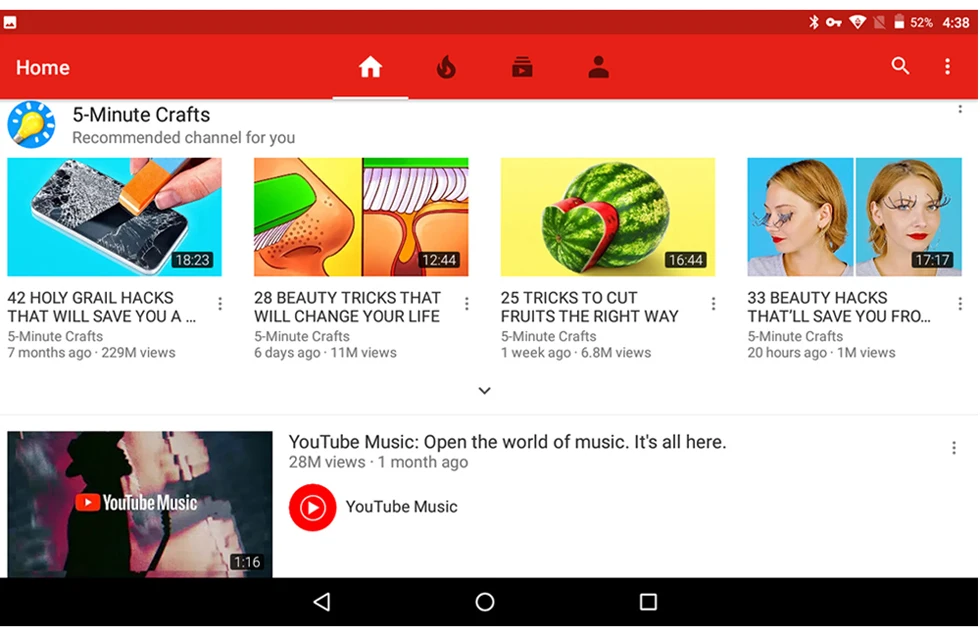Open the Home tab house icon
Image resolution: width=980 pixels, height=628 pixels.
click(x=370, y=66)
